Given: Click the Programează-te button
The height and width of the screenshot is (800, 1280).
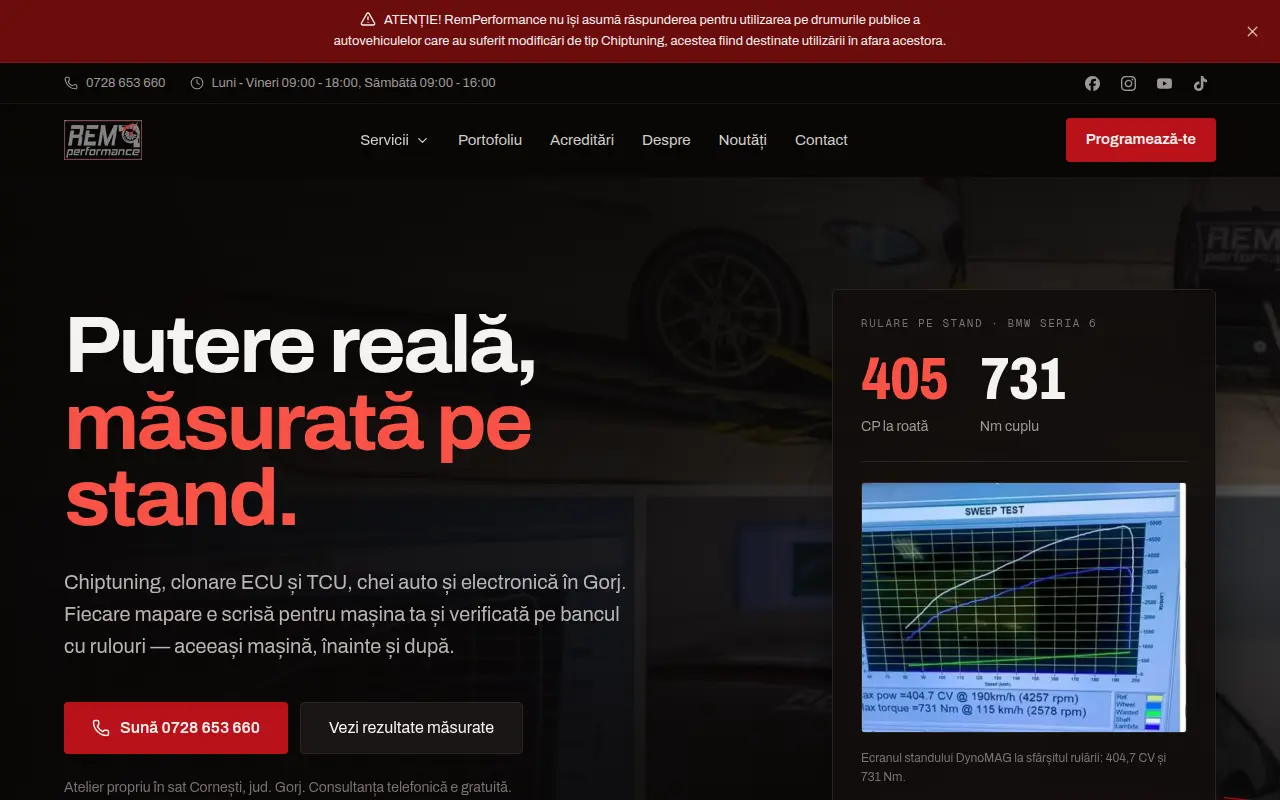Looking at the screenshot, I should [1141, 140].
